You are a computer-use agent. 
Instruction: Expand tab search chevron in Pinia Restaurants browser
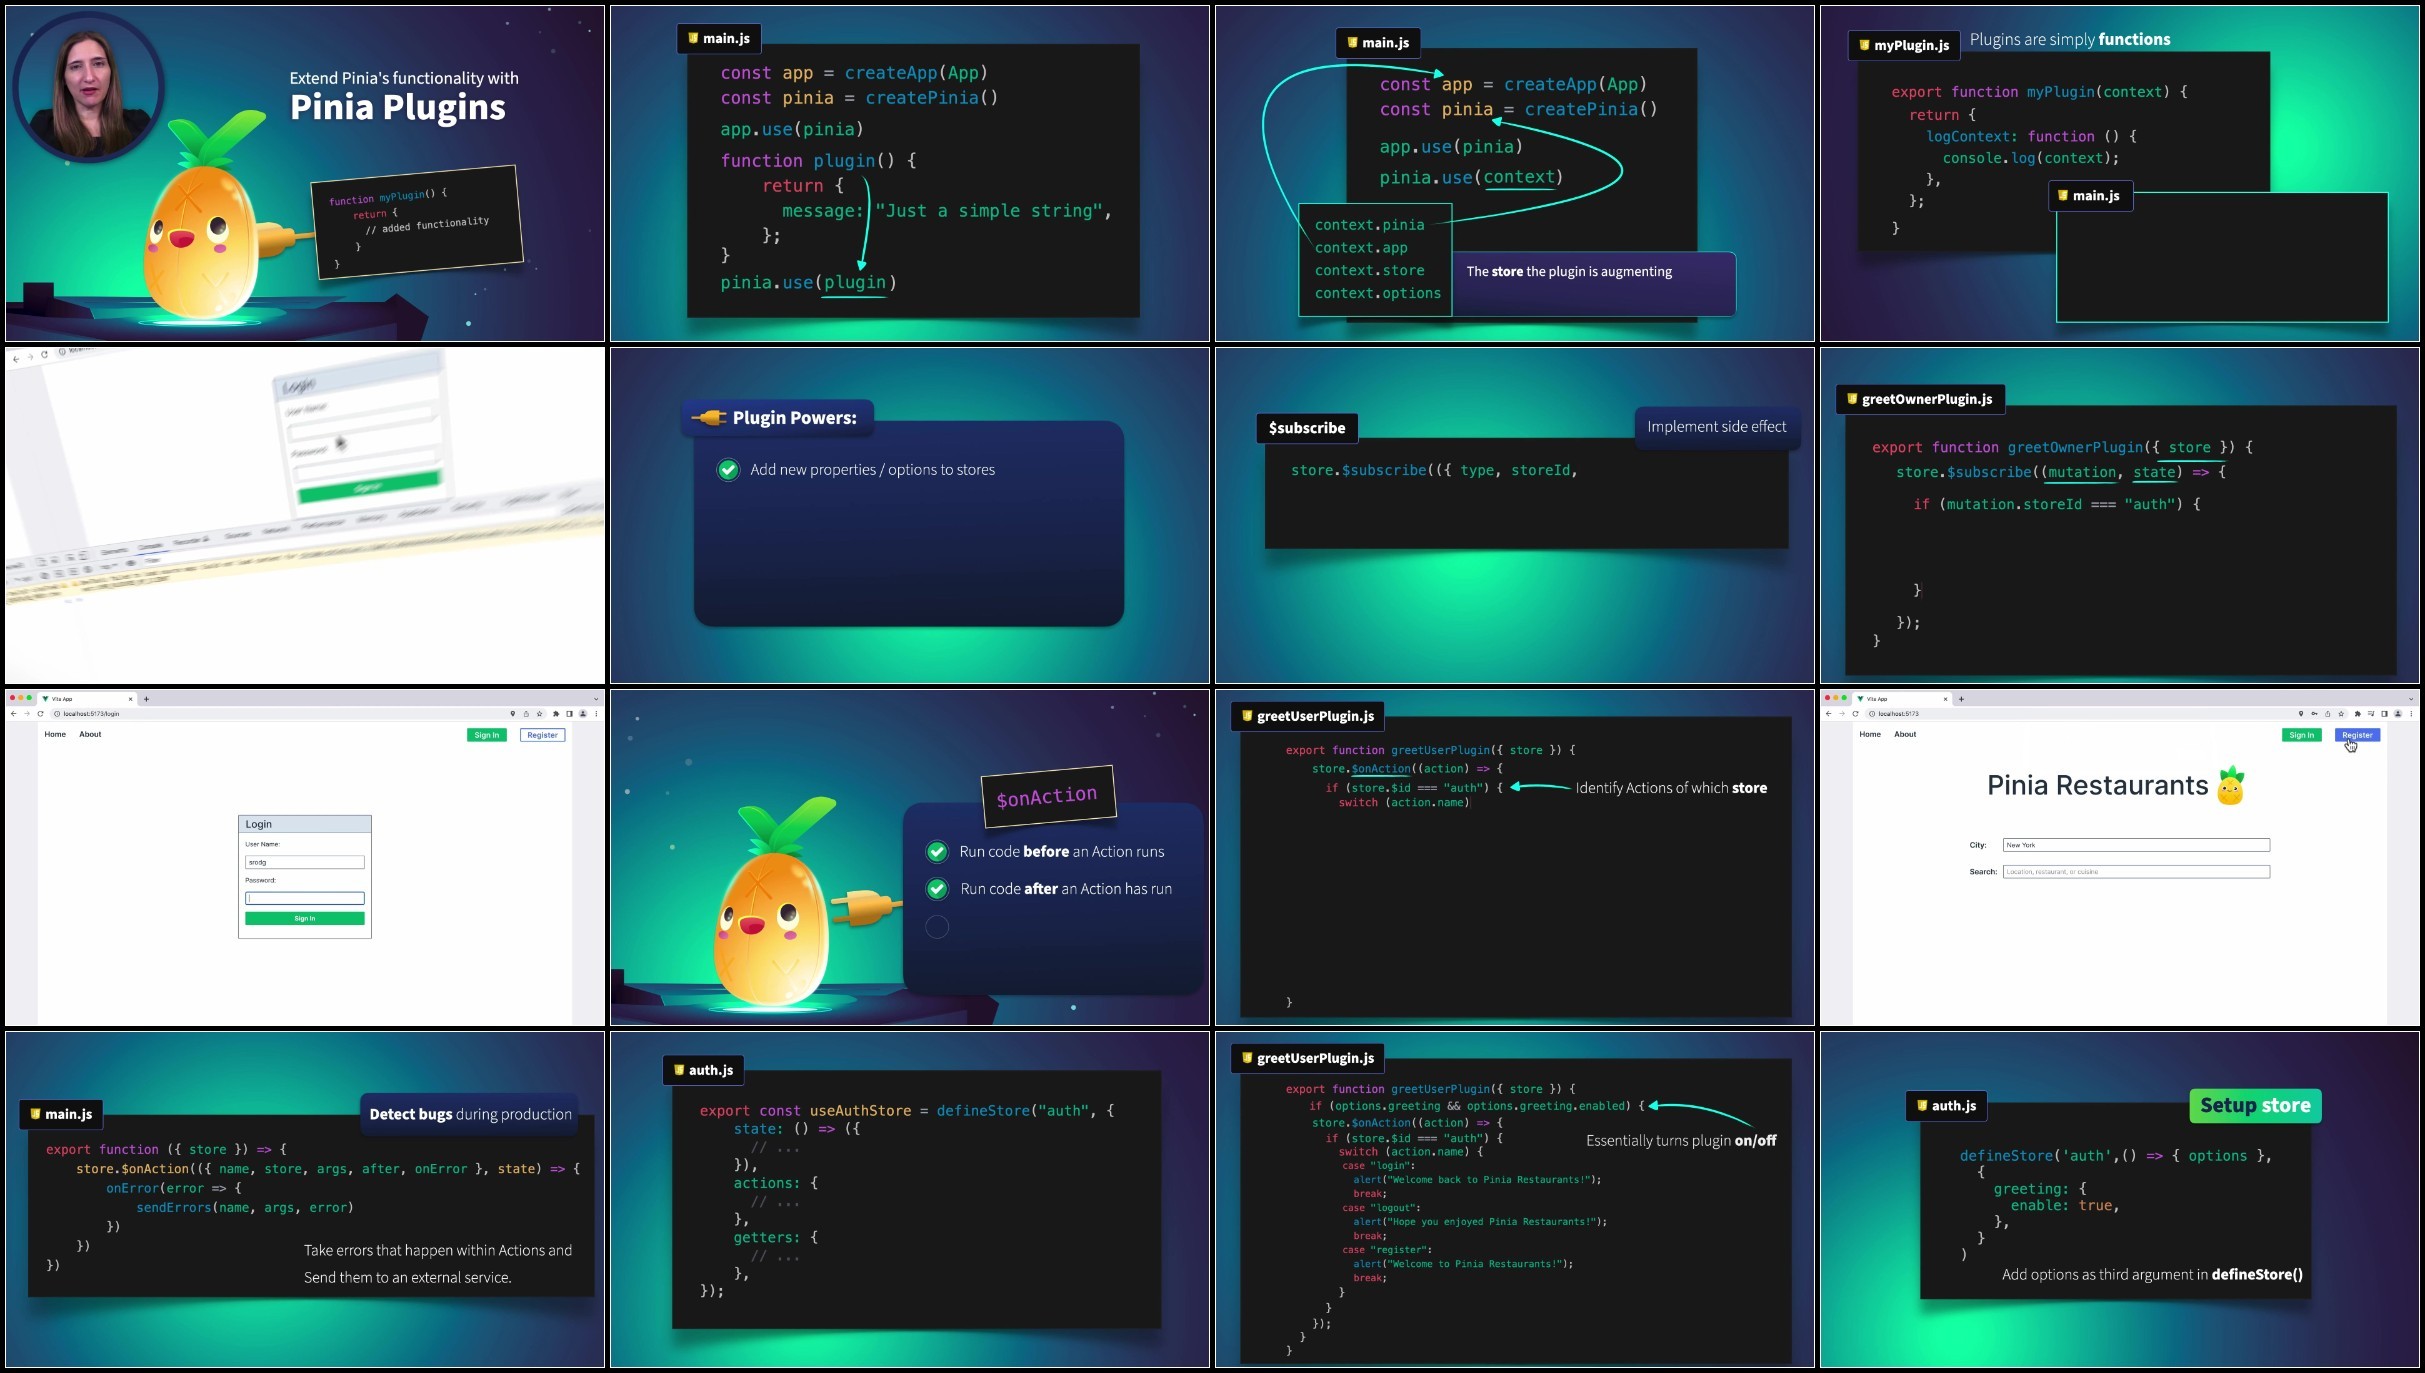[x=2411, y=699]
